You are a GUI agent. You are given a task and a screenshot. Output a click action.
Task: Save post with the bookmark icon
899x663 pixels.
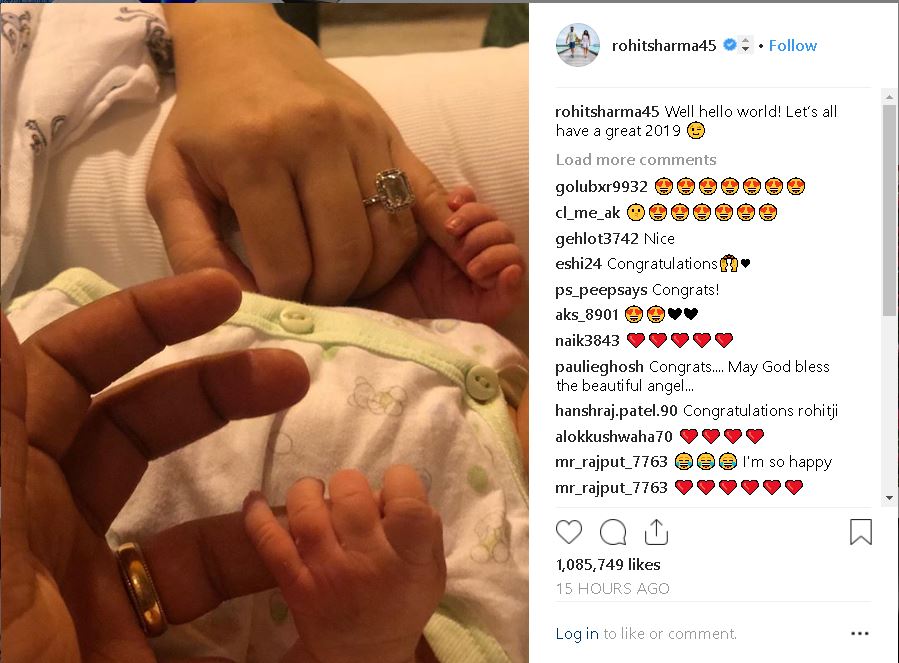[861, 532]
